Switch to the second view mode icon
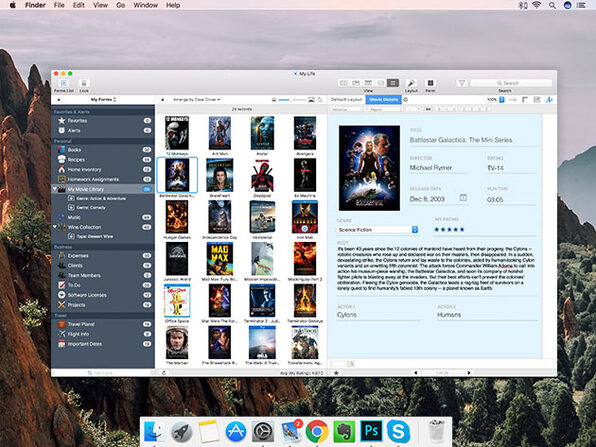Image resolution: width=596 pixels, height=447 pixels. (x=356, y=83)
